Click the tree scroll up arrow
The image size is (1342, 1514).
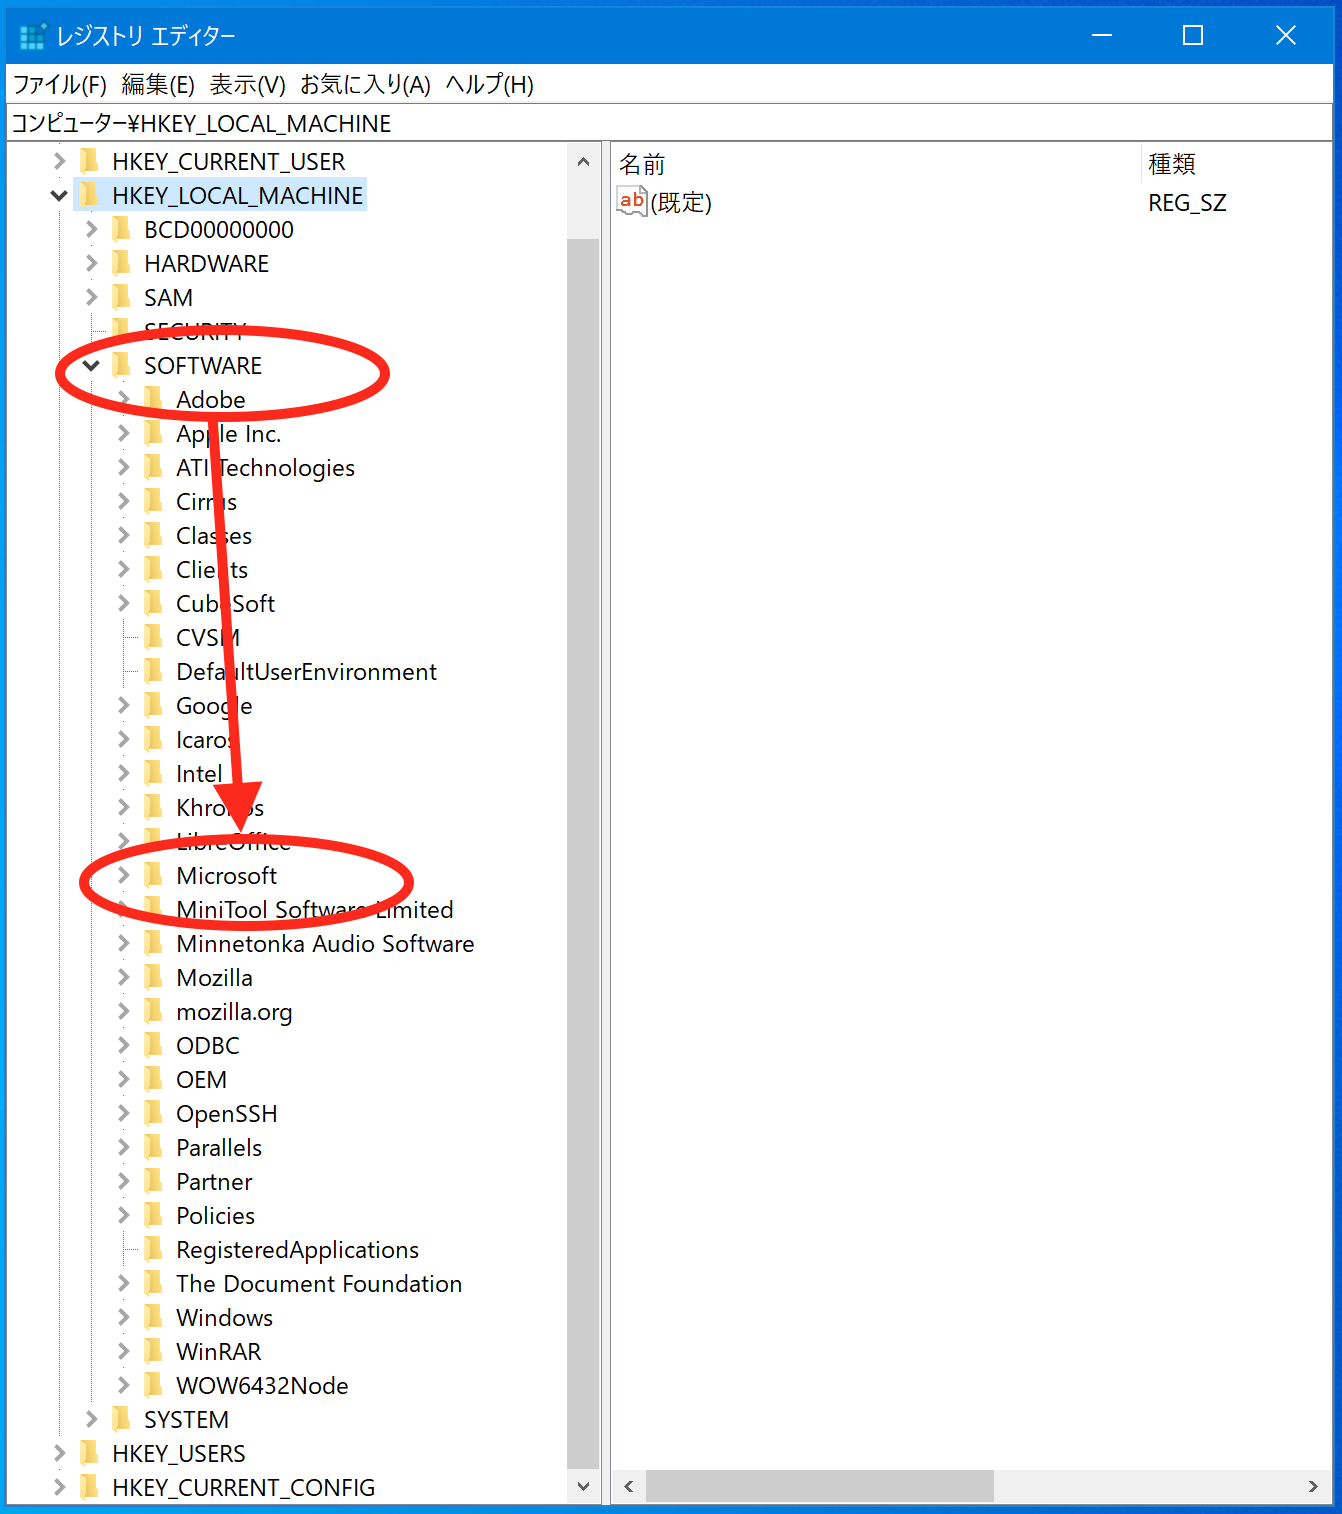point(583,161)
